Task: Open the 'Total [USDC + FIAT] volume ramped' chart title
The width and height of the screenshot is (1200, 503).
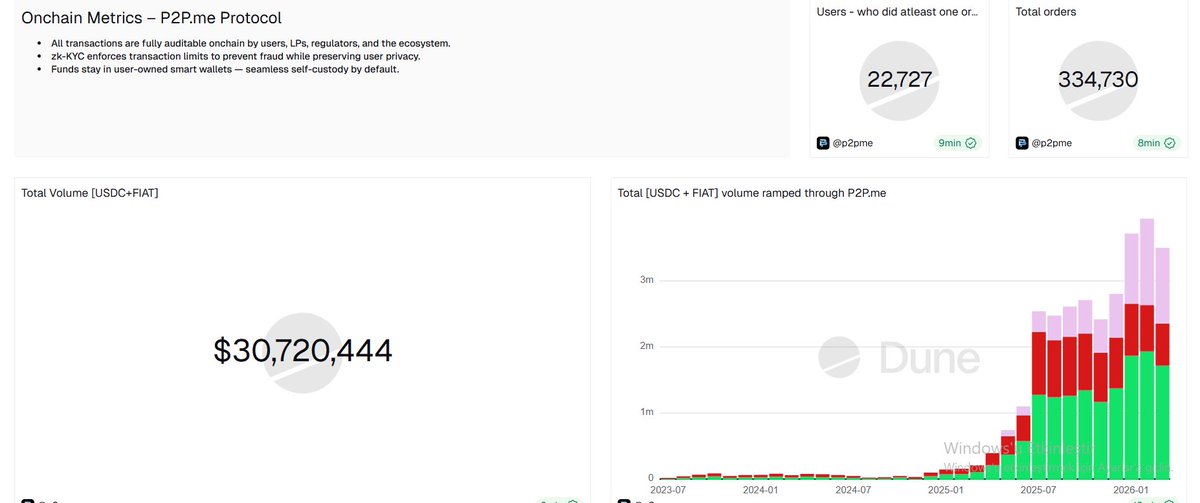Action: click(752, 192)
